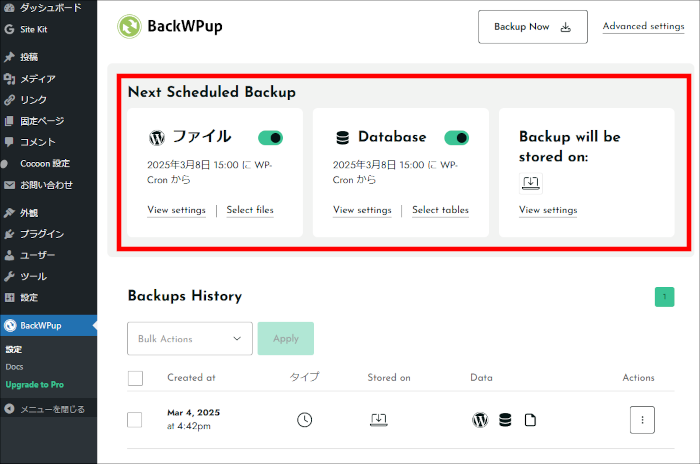Click the Created at column header
Image resolution: width=700 pixels, height=464 pixels.
point(191,378)
